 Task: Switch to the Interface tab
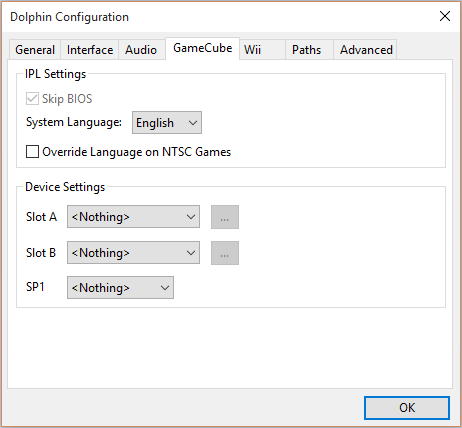90,50
